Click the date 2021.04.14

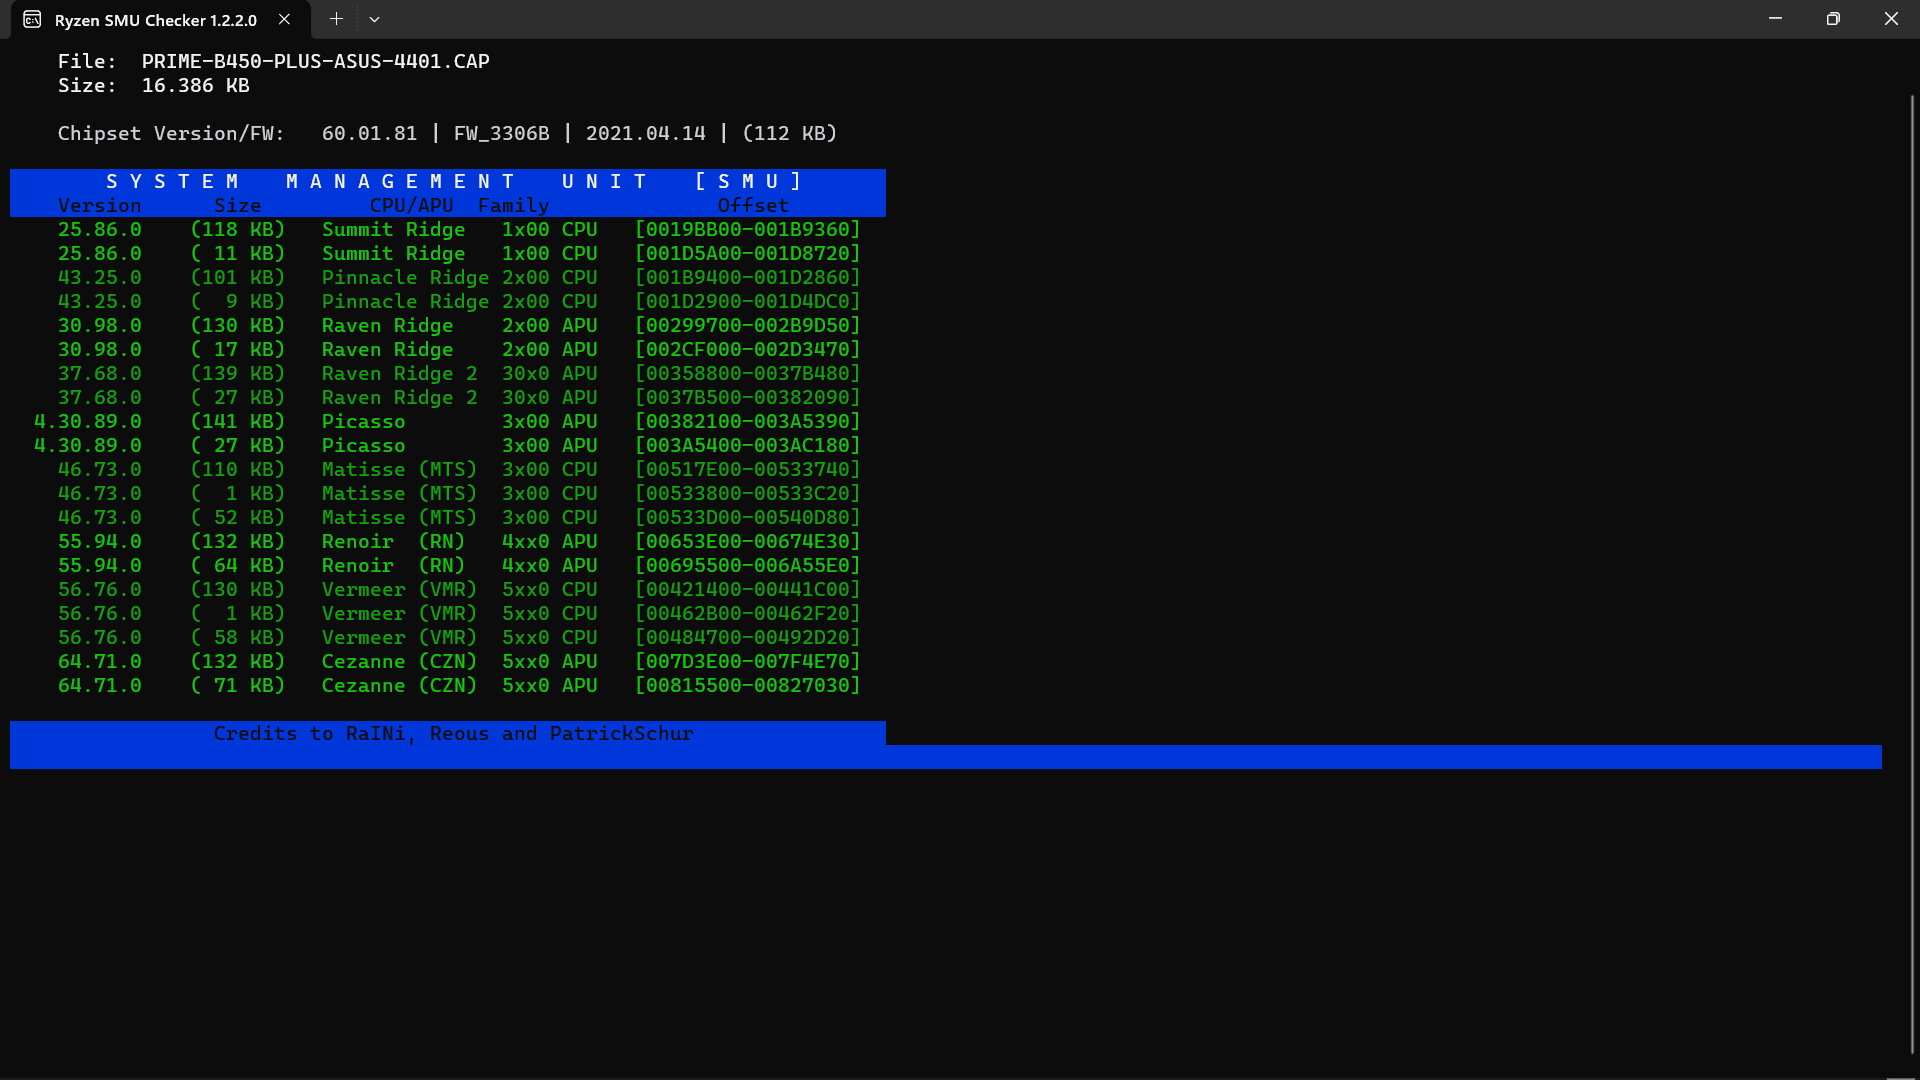click(646, 133)
